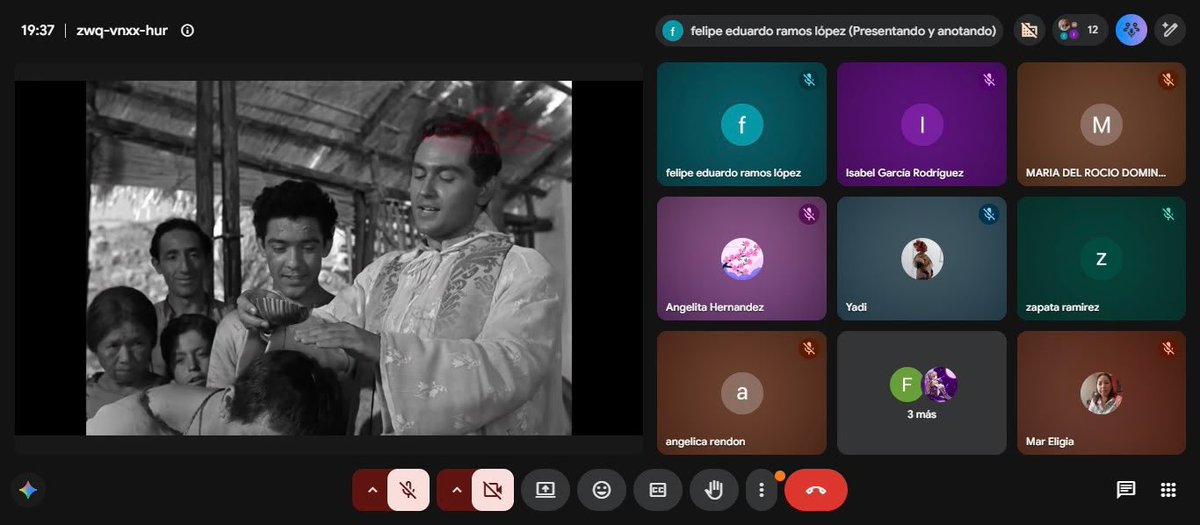The width and height of the screenshot is (1200, 525).
Task: Click muted mic icon on Angelita Hernandez tile
Action: click(x=808, y=214)
